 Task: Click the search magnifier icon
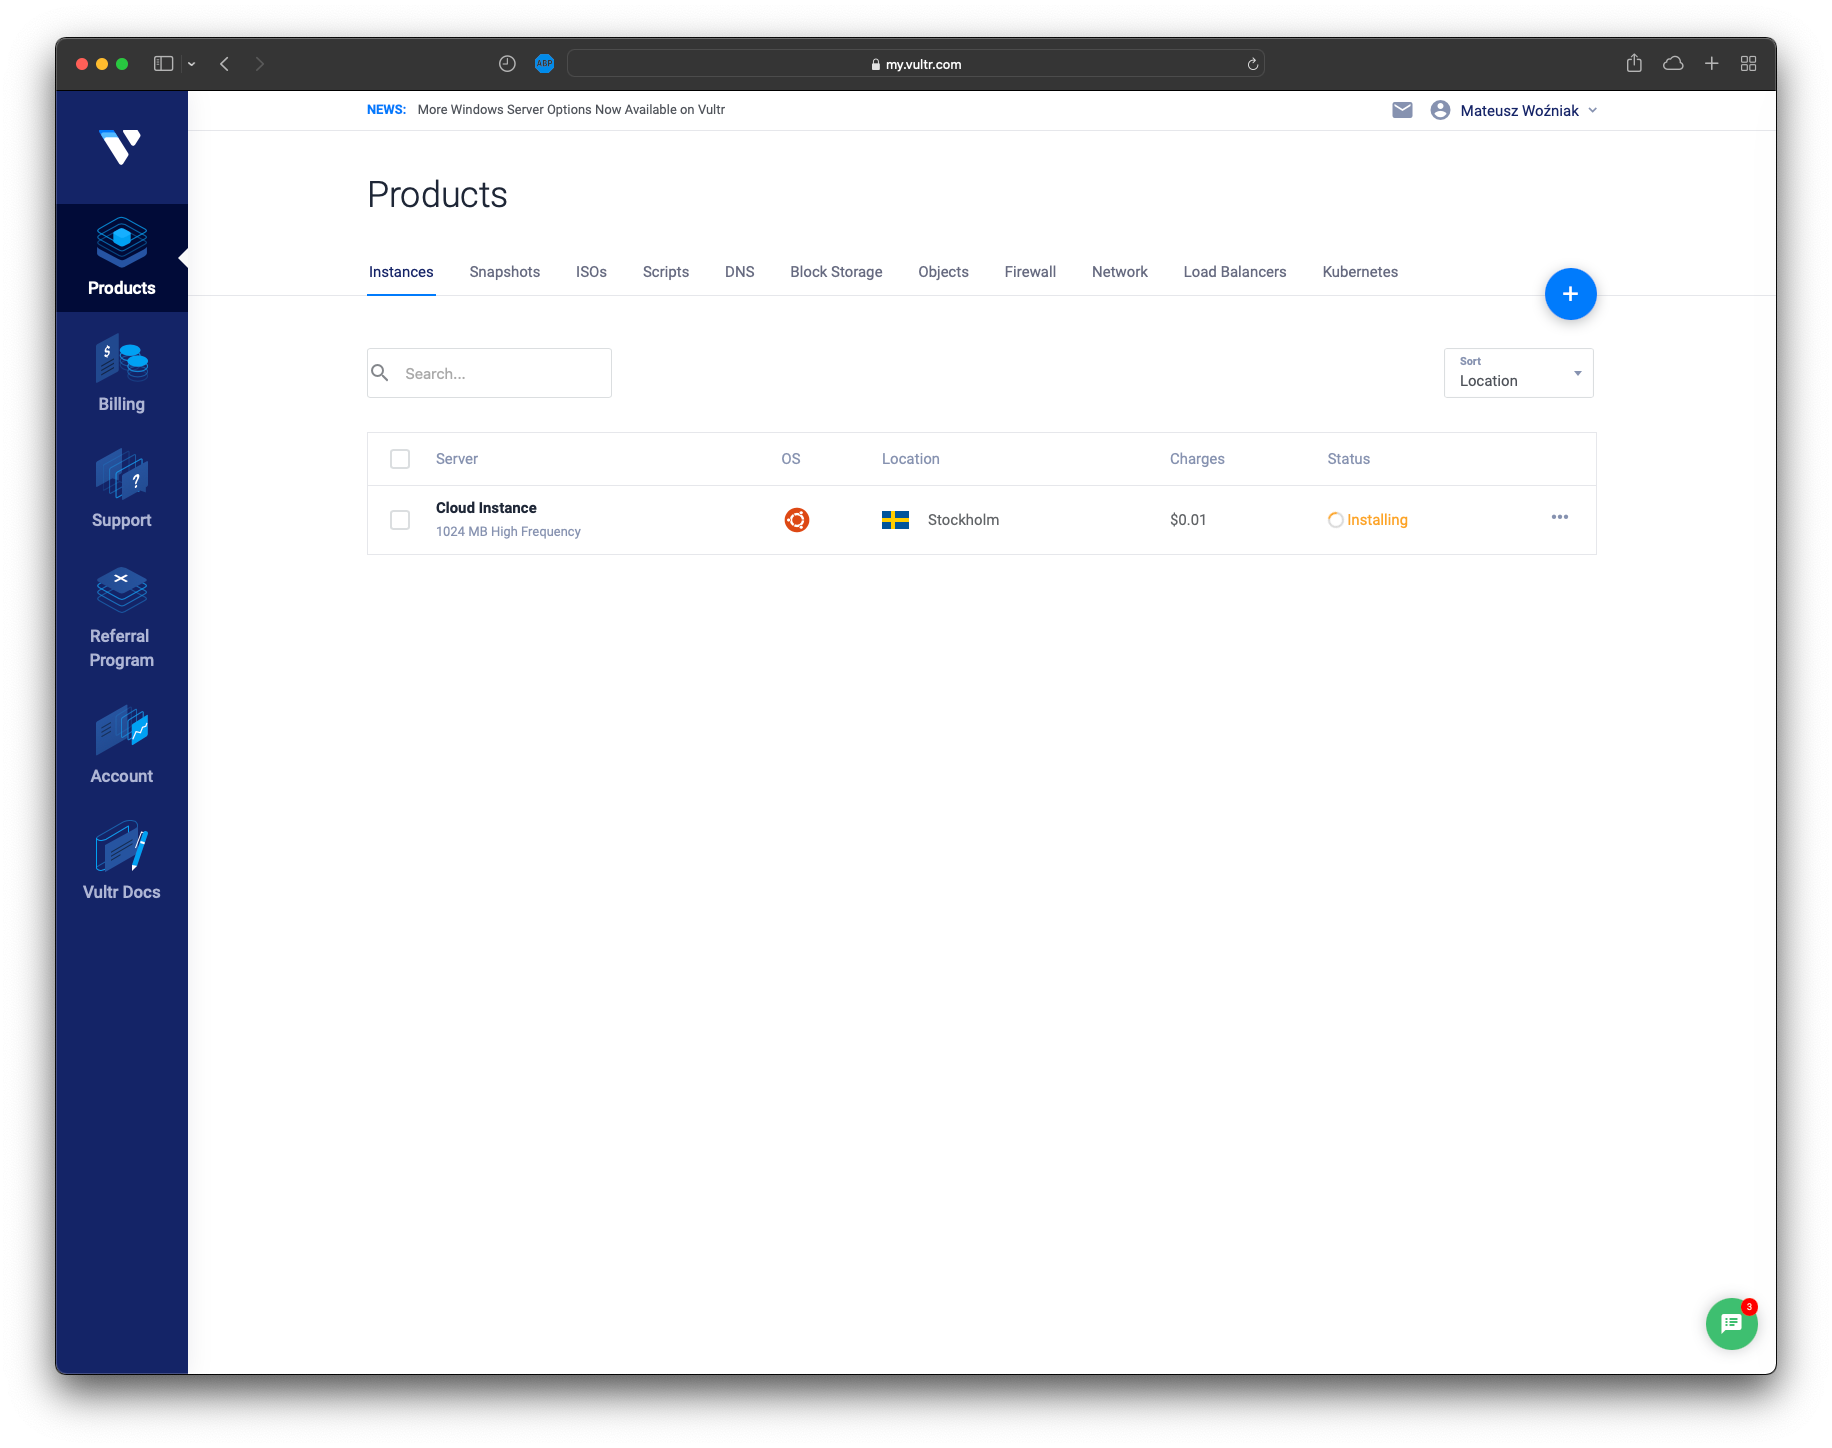tap(380, 373)
